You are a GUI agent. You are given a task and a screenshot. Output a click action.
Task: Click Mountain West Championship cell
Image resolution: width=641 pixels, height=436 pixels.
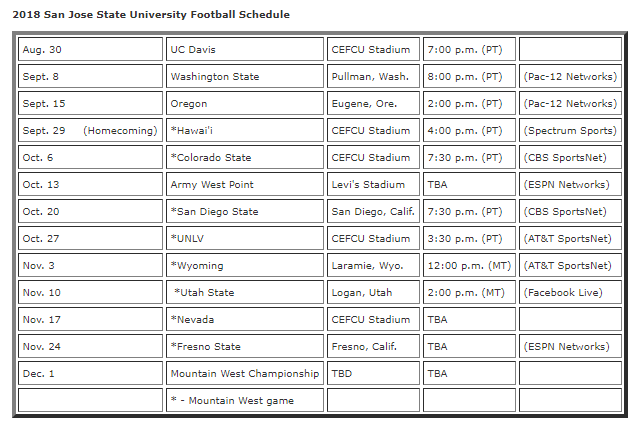point(245,374)
